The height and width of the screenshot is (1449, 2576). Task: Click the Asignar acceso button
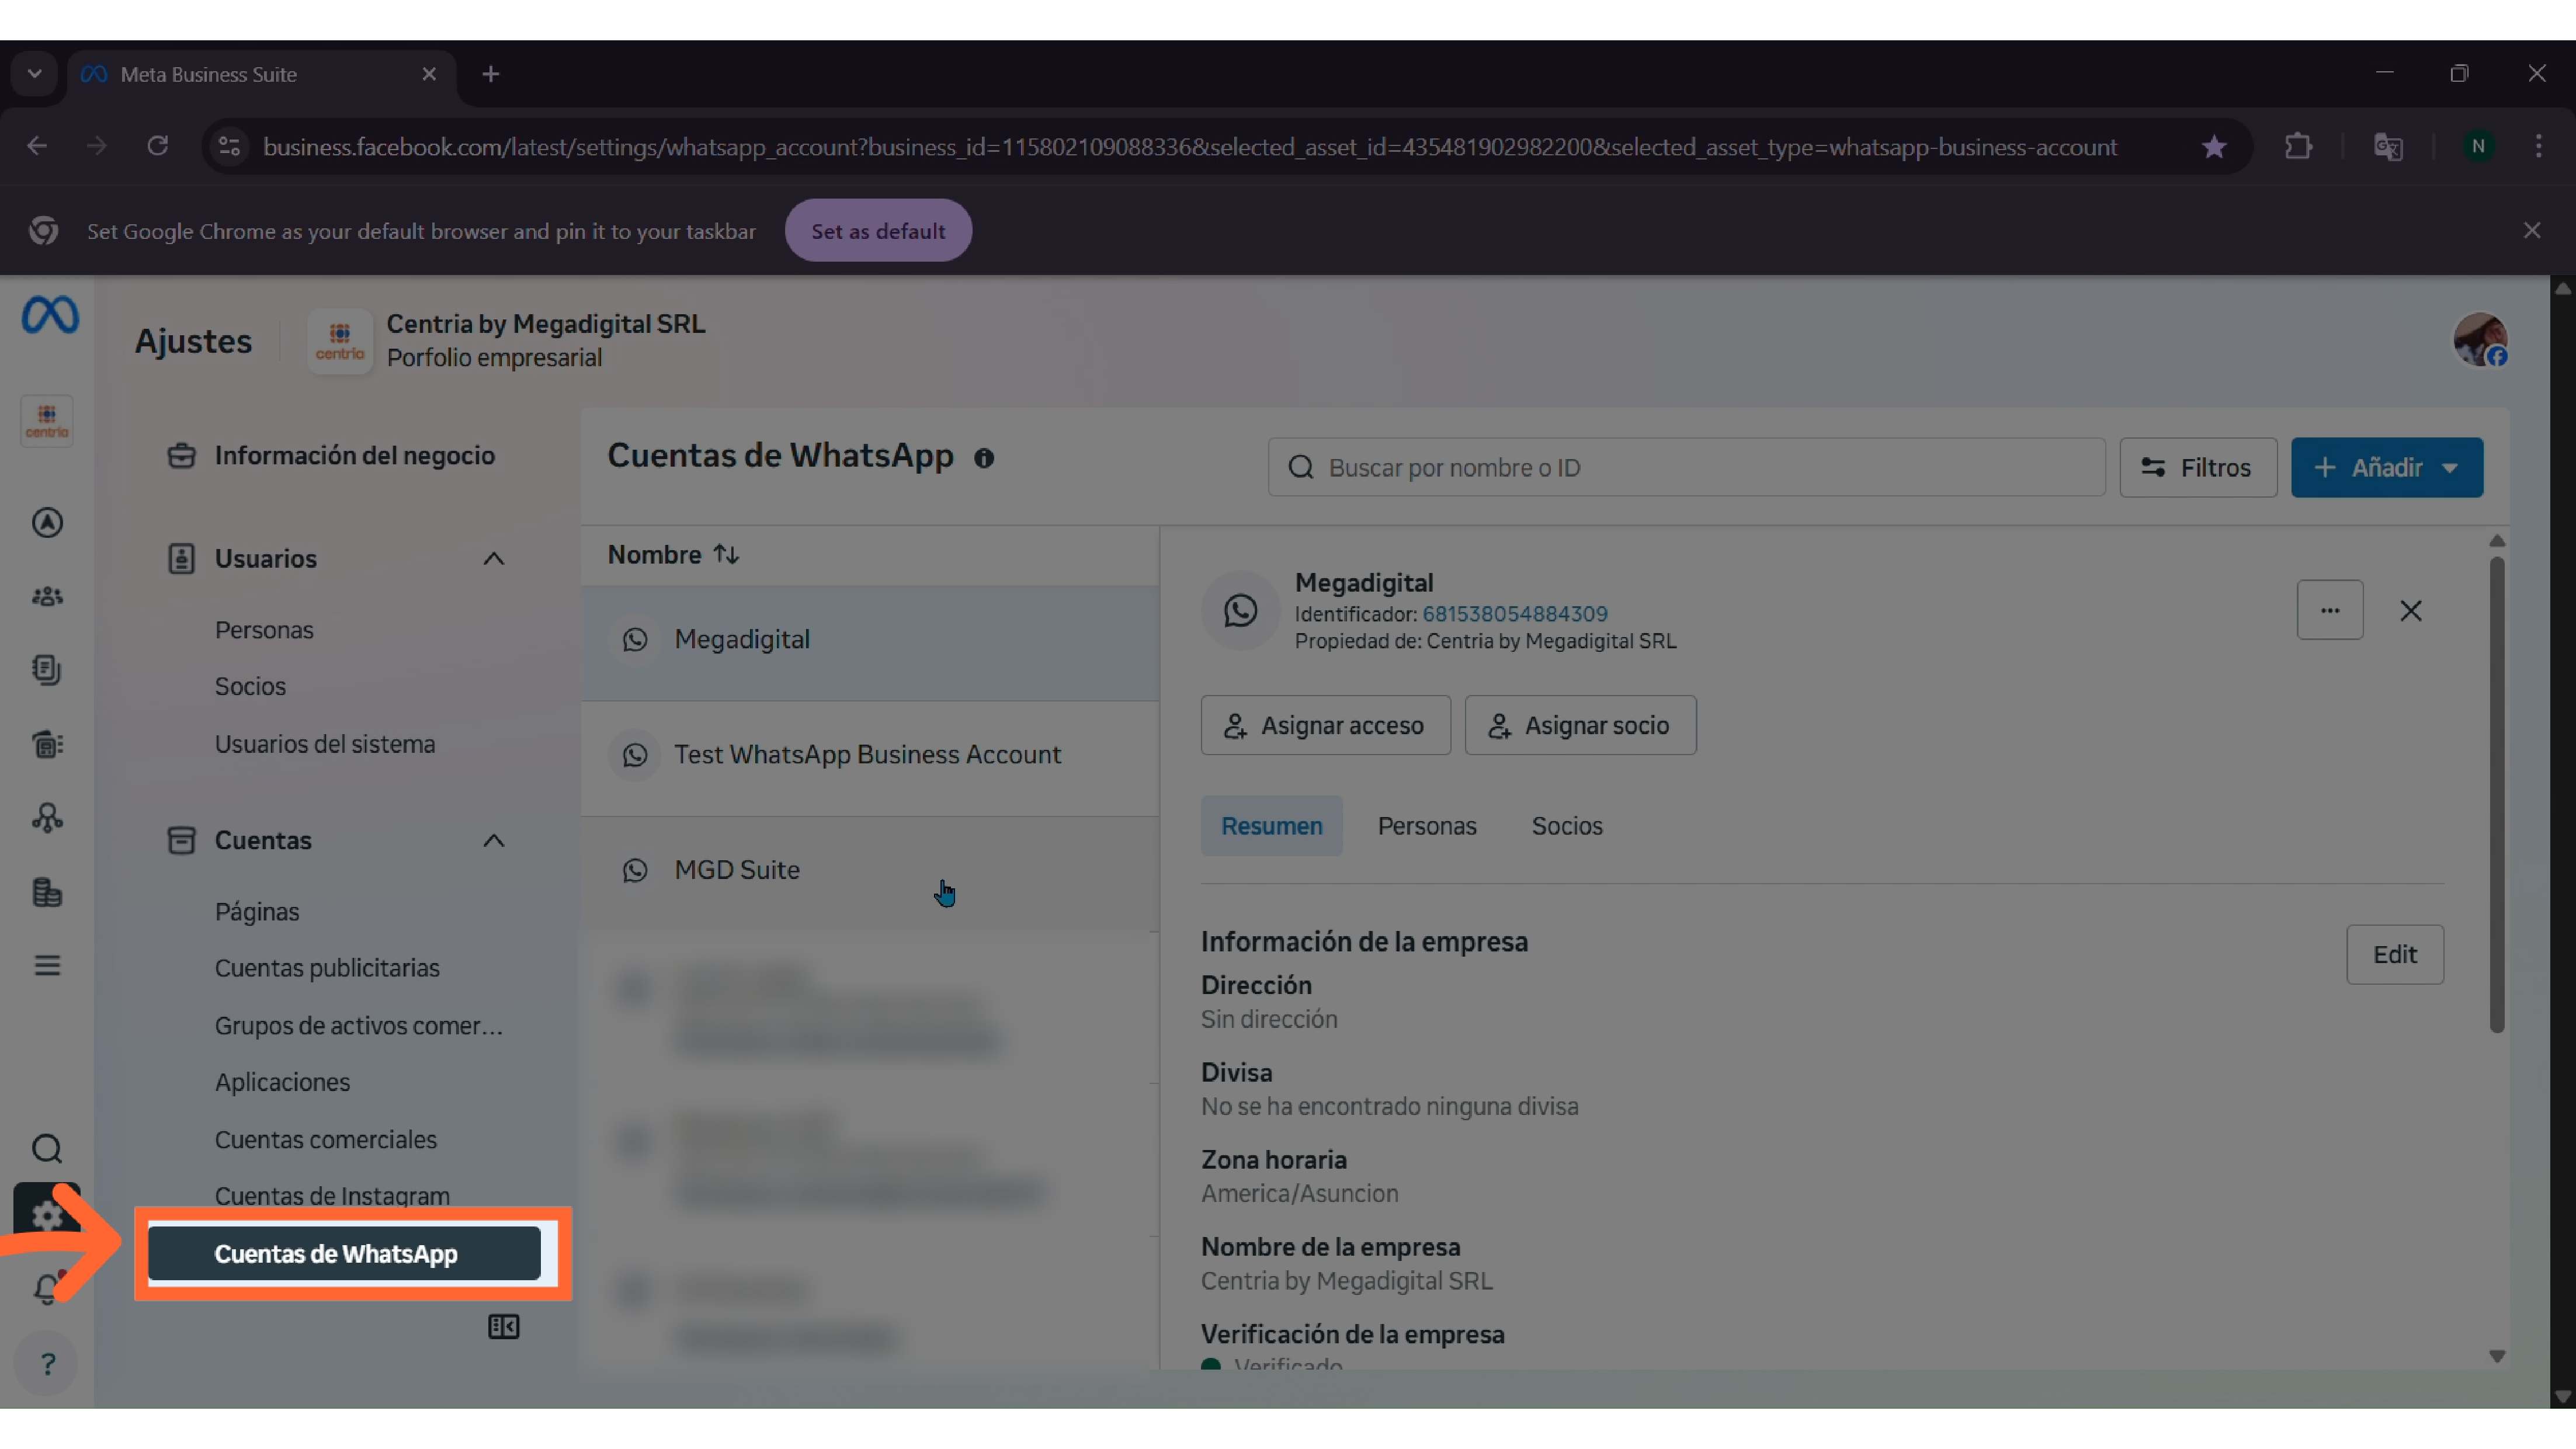pos(1325,725)
